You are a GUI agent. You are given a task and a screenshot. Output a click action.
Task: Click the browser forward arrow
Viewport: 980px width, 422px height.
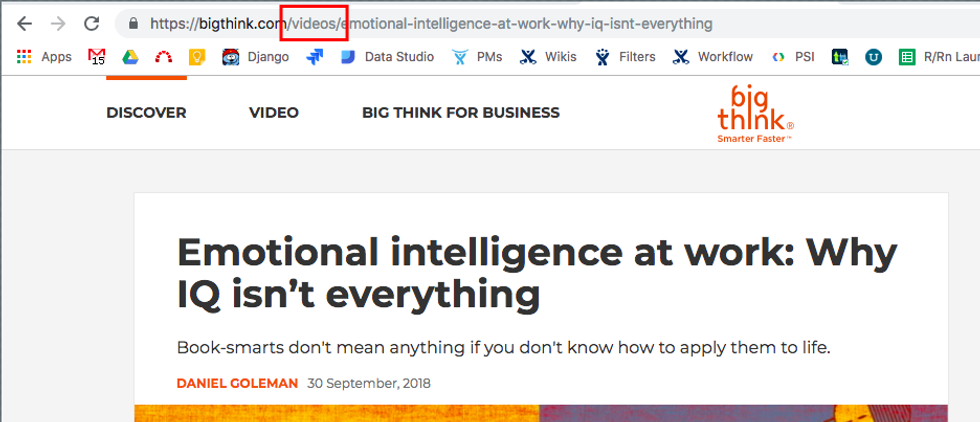[x=58, y=23]
